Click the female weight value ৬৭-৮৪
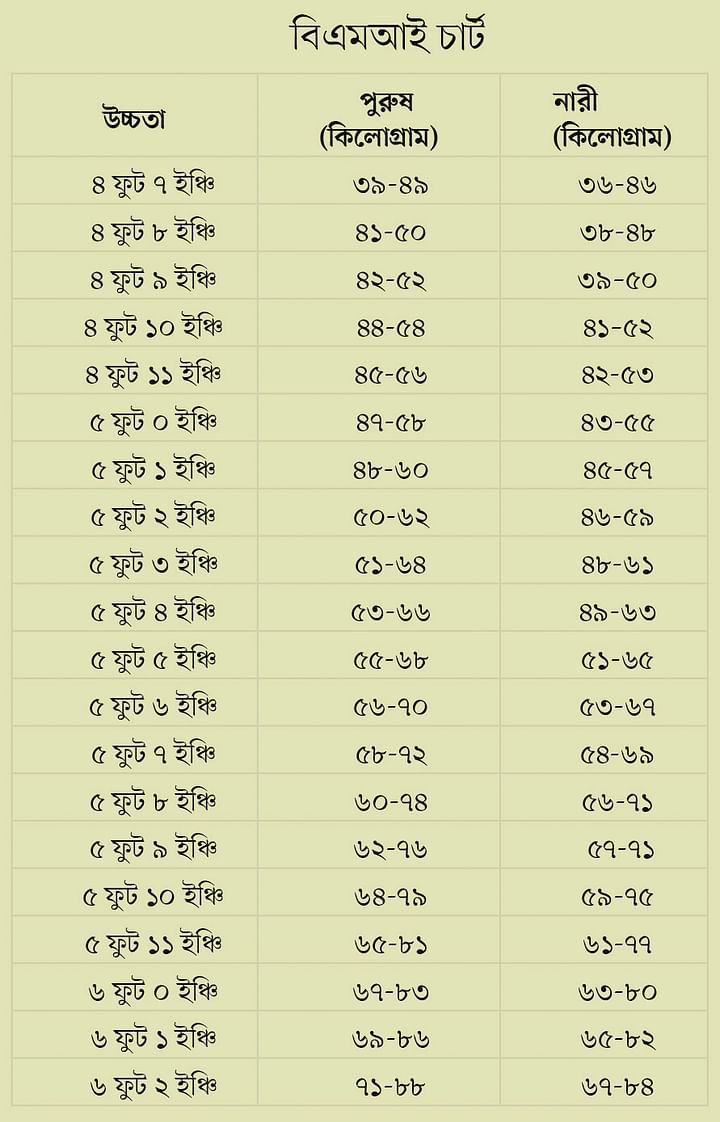 pos(617,1087)
